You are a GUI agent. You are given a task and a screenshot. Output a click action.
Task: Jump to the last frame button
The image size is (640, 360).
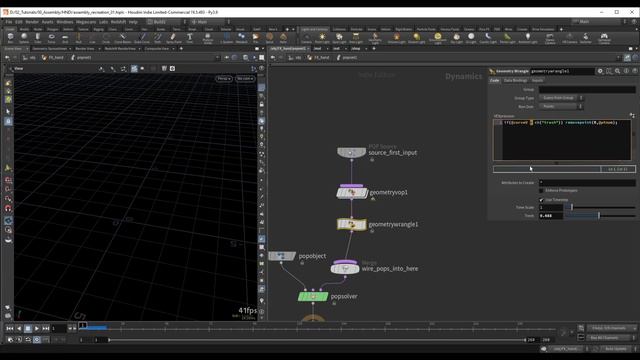[x=46, y=328]
